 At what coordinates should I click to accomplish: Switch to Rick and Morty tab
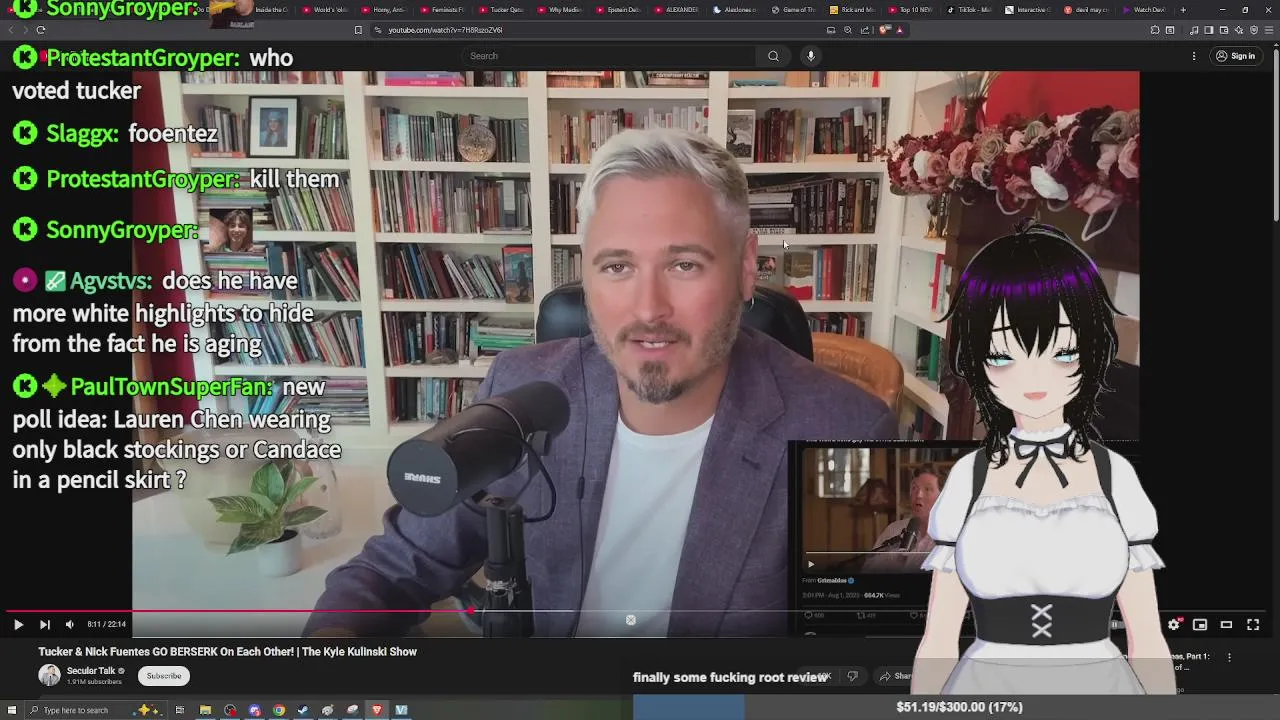[x=855, y=10]
